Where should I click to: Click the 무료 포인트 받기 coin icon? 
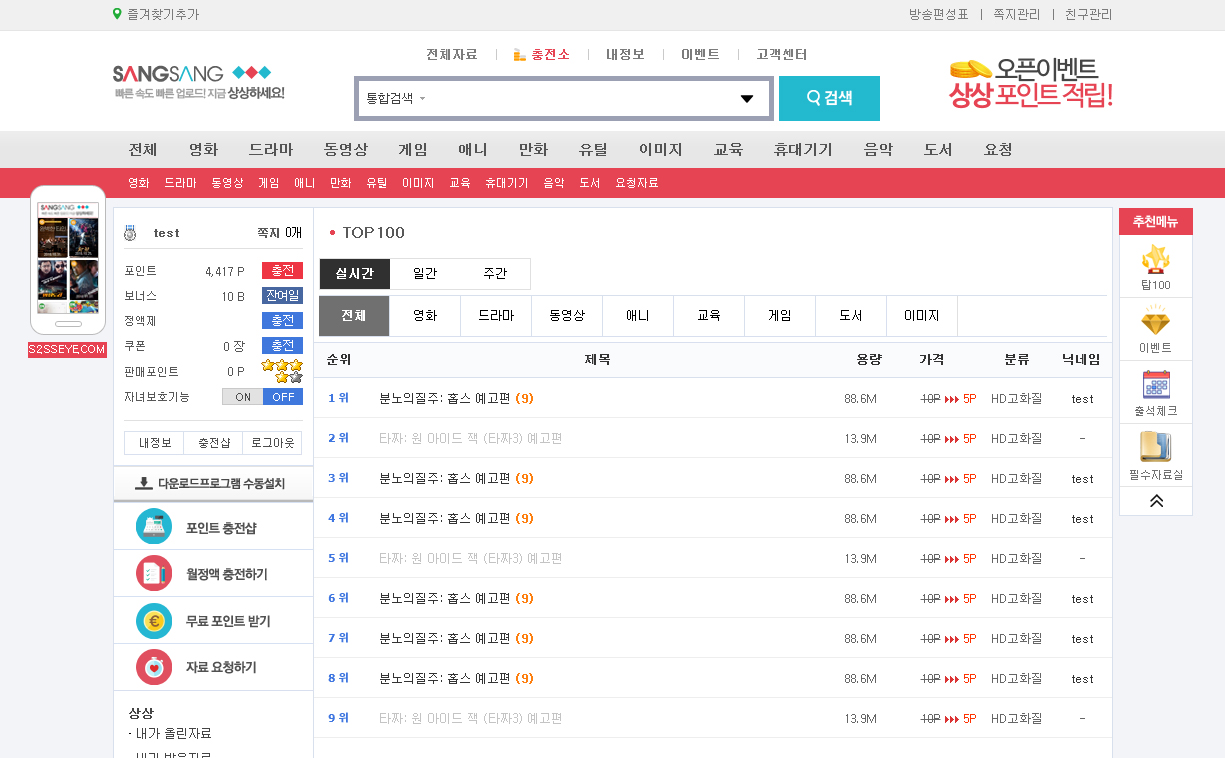pyautogui.click(x=154, y=621)
